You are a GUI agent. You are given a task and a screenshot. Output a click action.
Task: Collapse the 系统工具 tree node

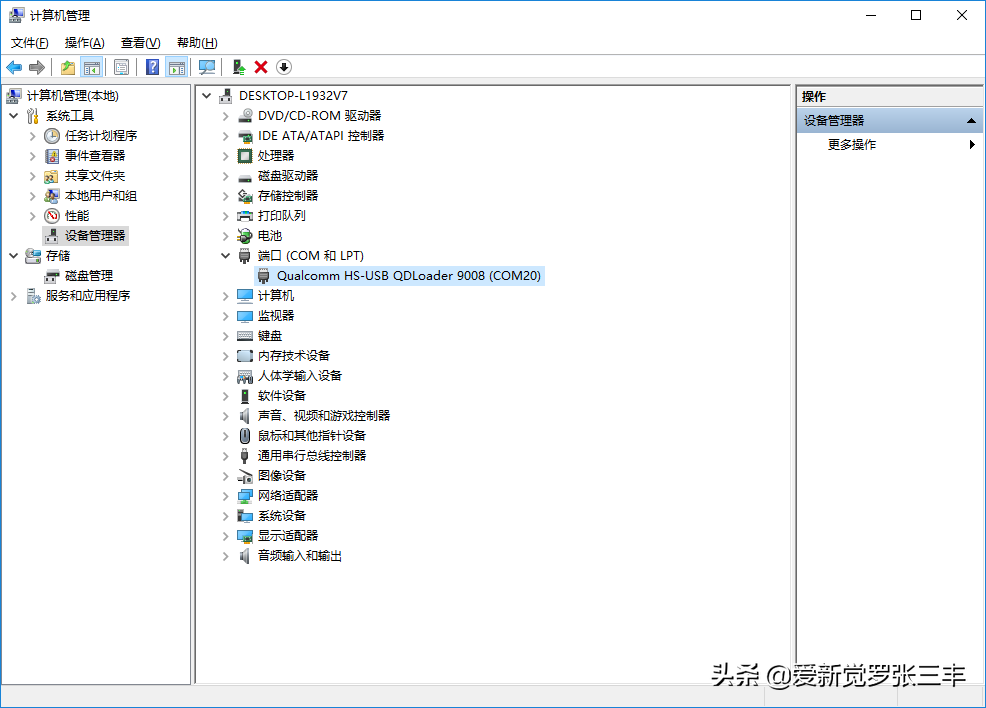click(14, 116)
